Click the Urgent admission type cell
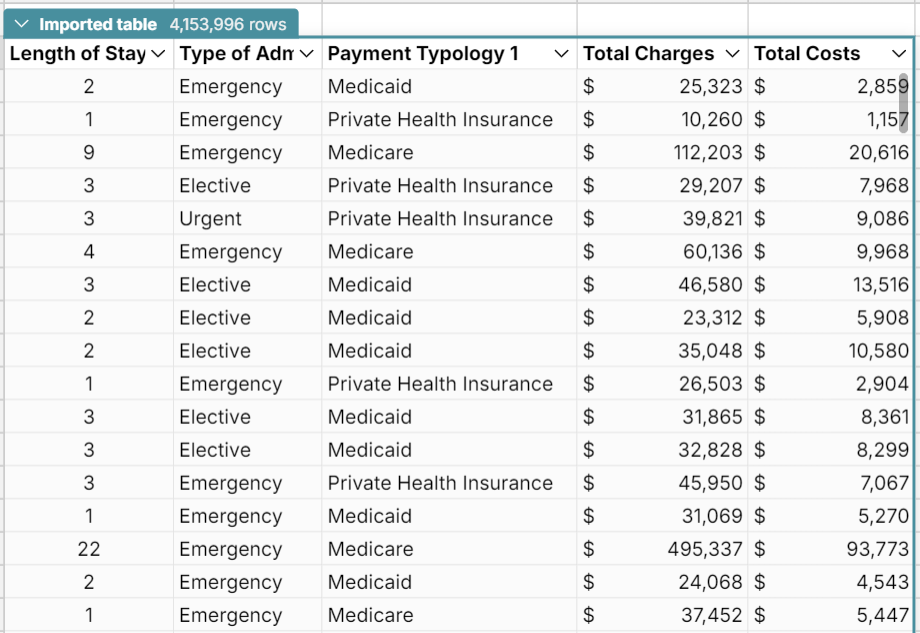The width and height of the screenshot is (920, 633). tap(210, 218)
